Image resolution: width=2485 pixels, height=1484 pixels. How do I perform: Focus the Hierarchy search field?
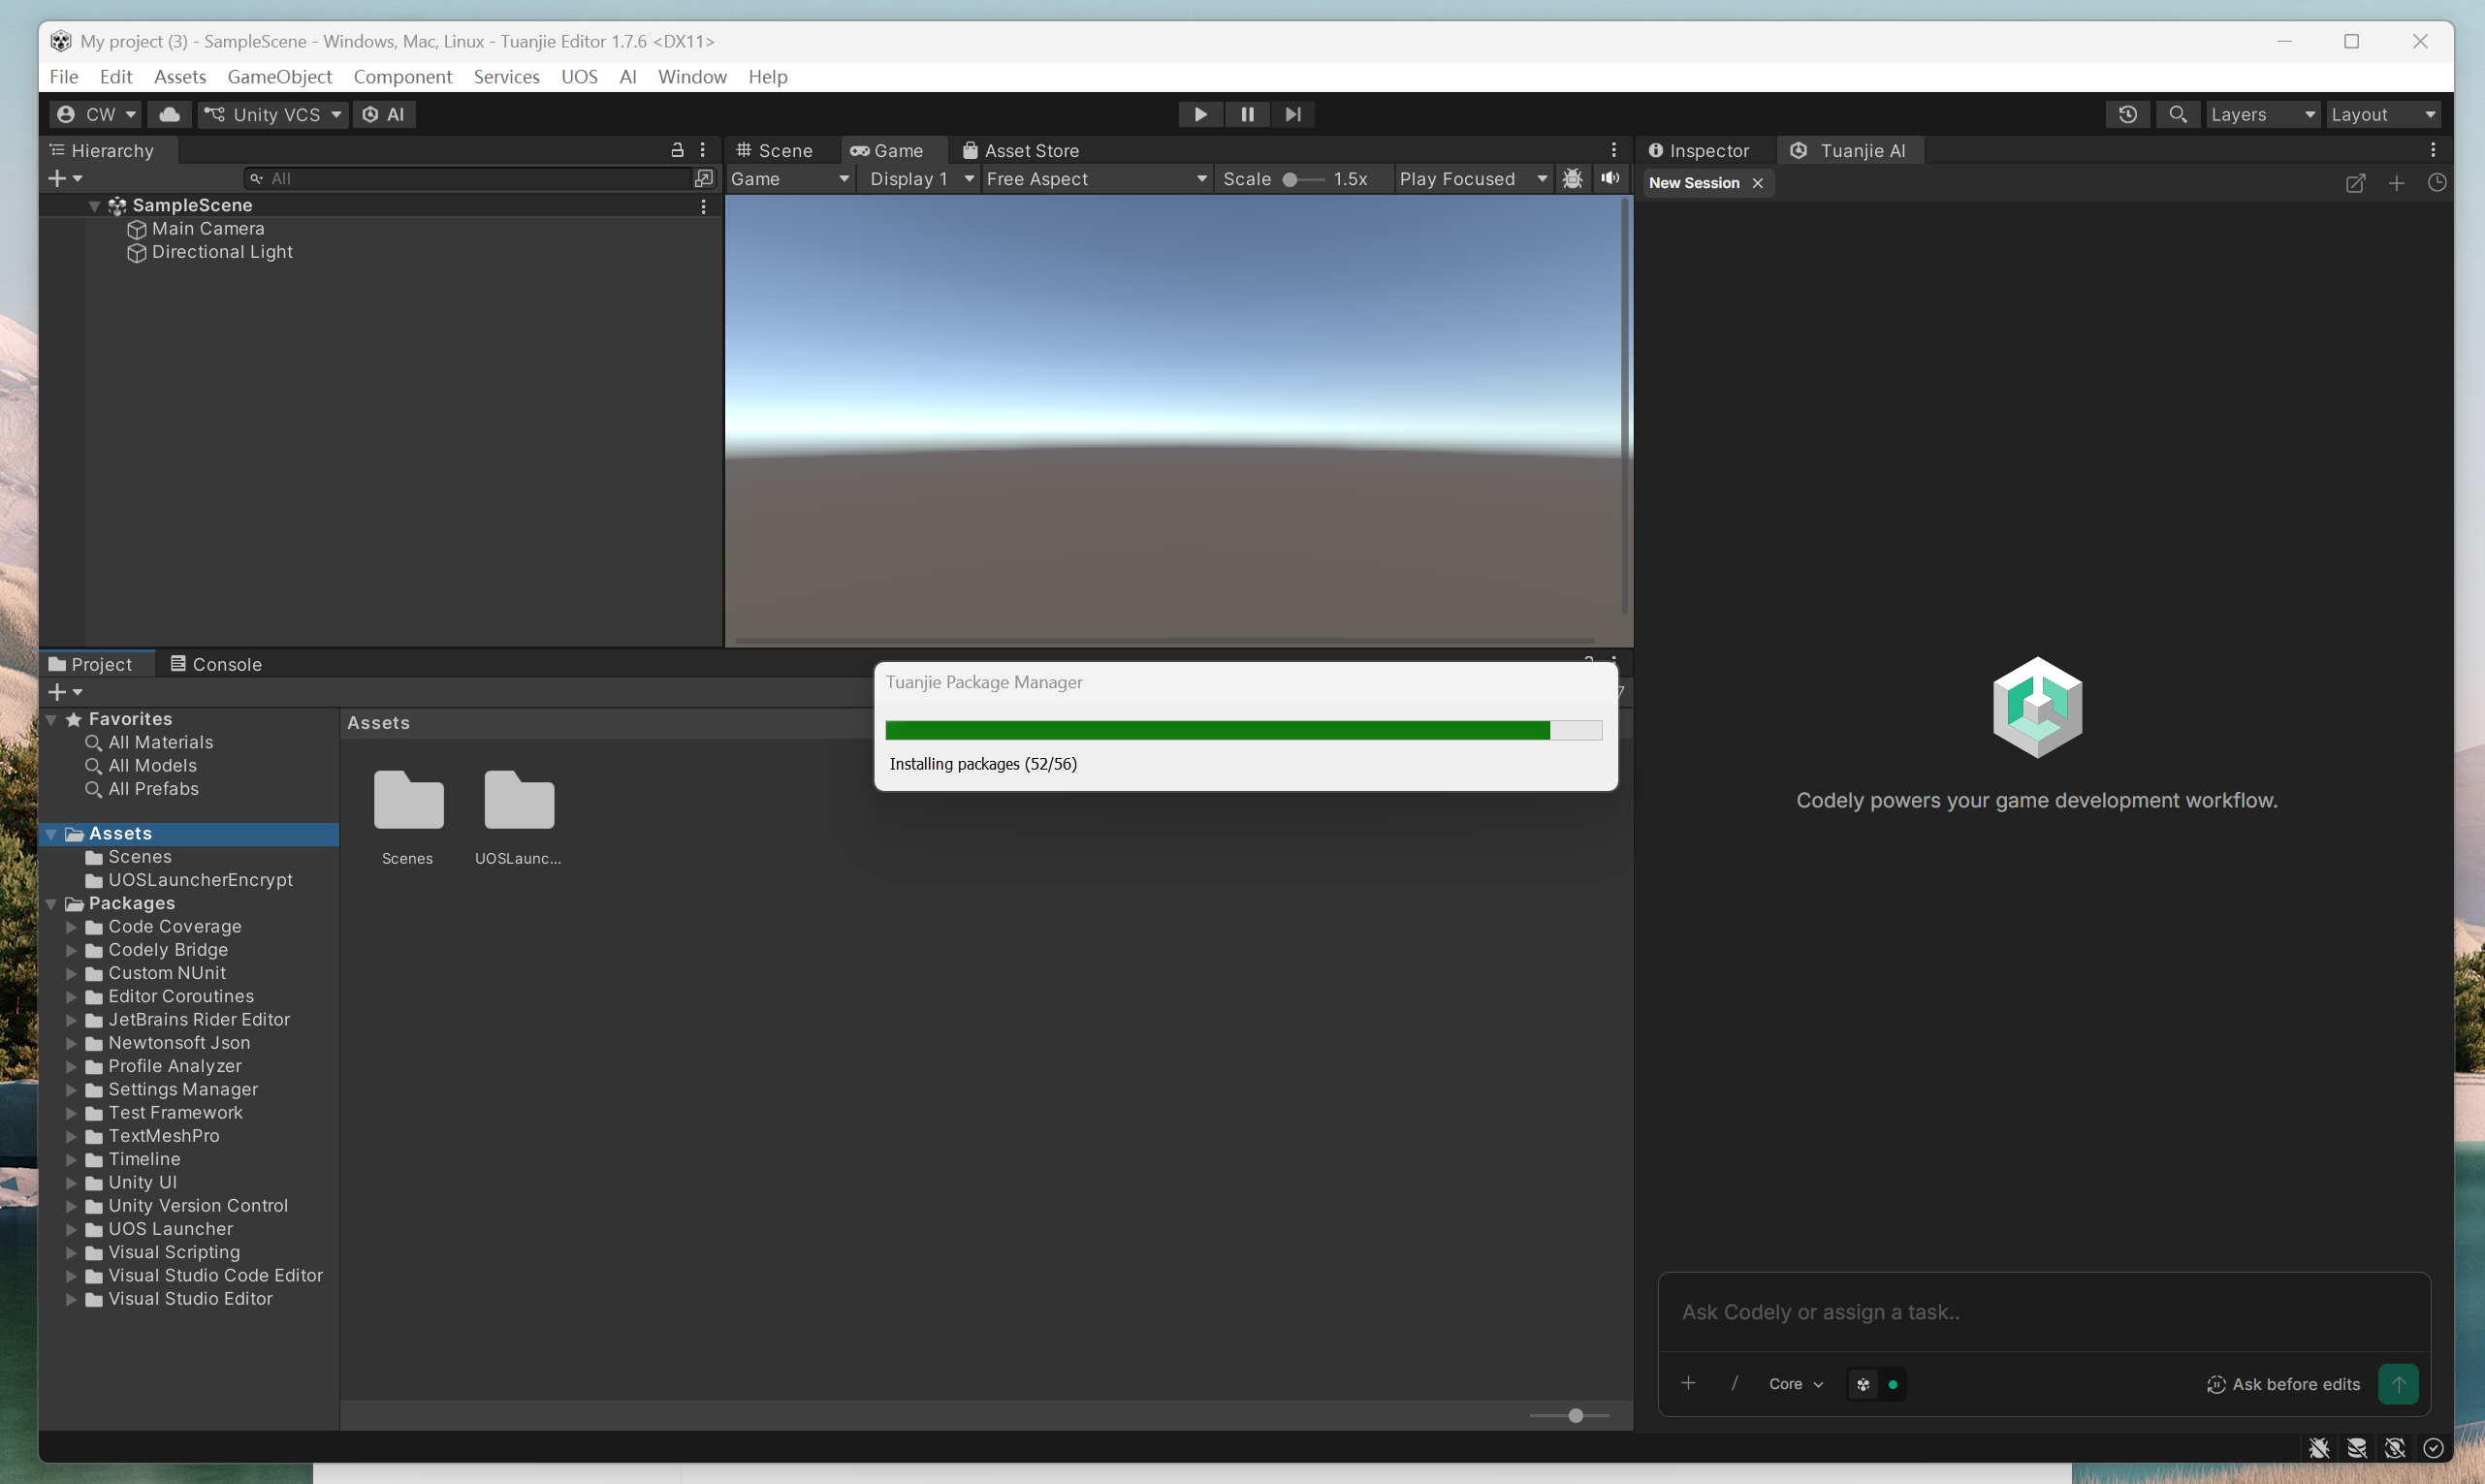[x=468, y=178]
